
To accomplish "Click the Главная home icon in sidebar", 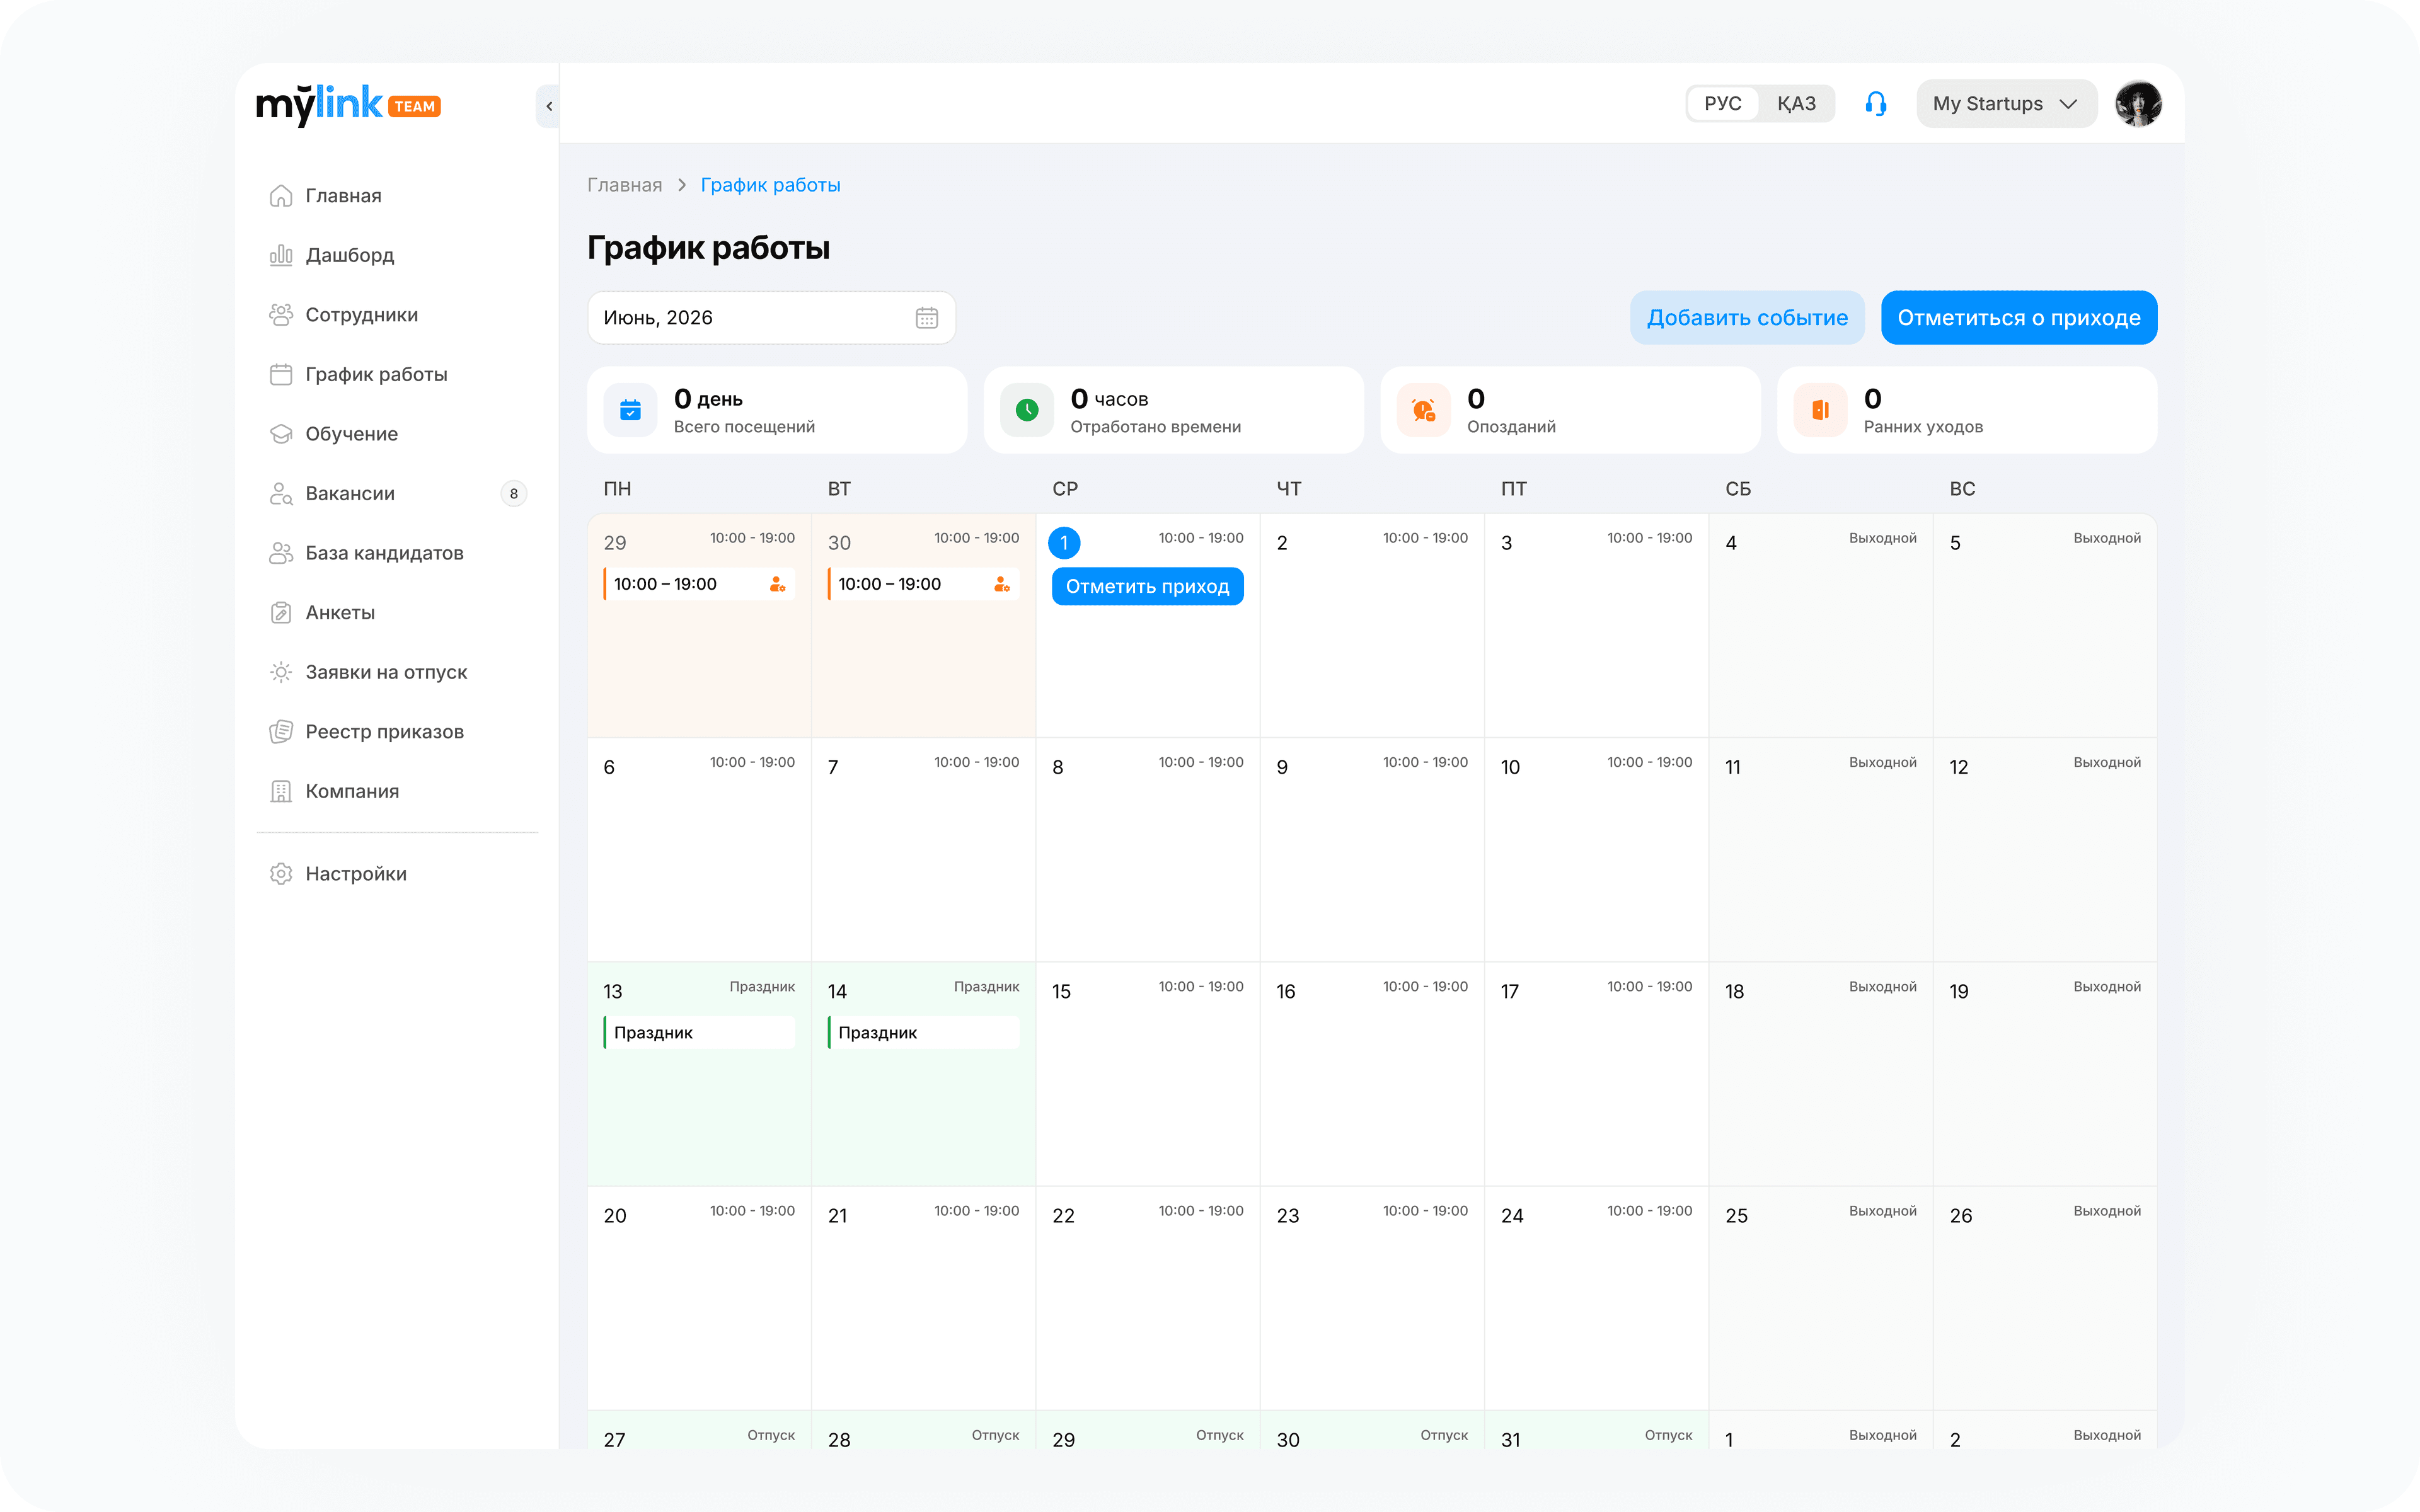I will point(281,196).
